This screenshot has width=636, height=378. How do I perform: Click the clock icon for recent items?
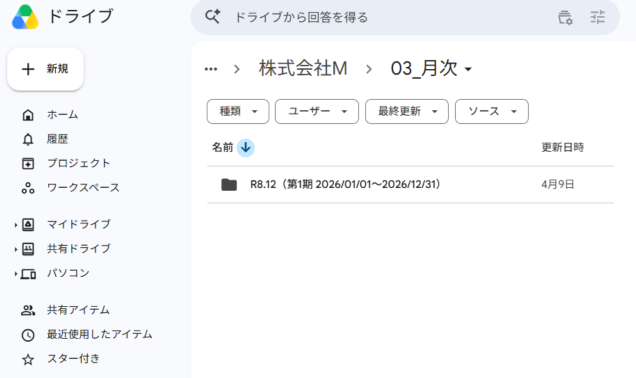(28, 335)
